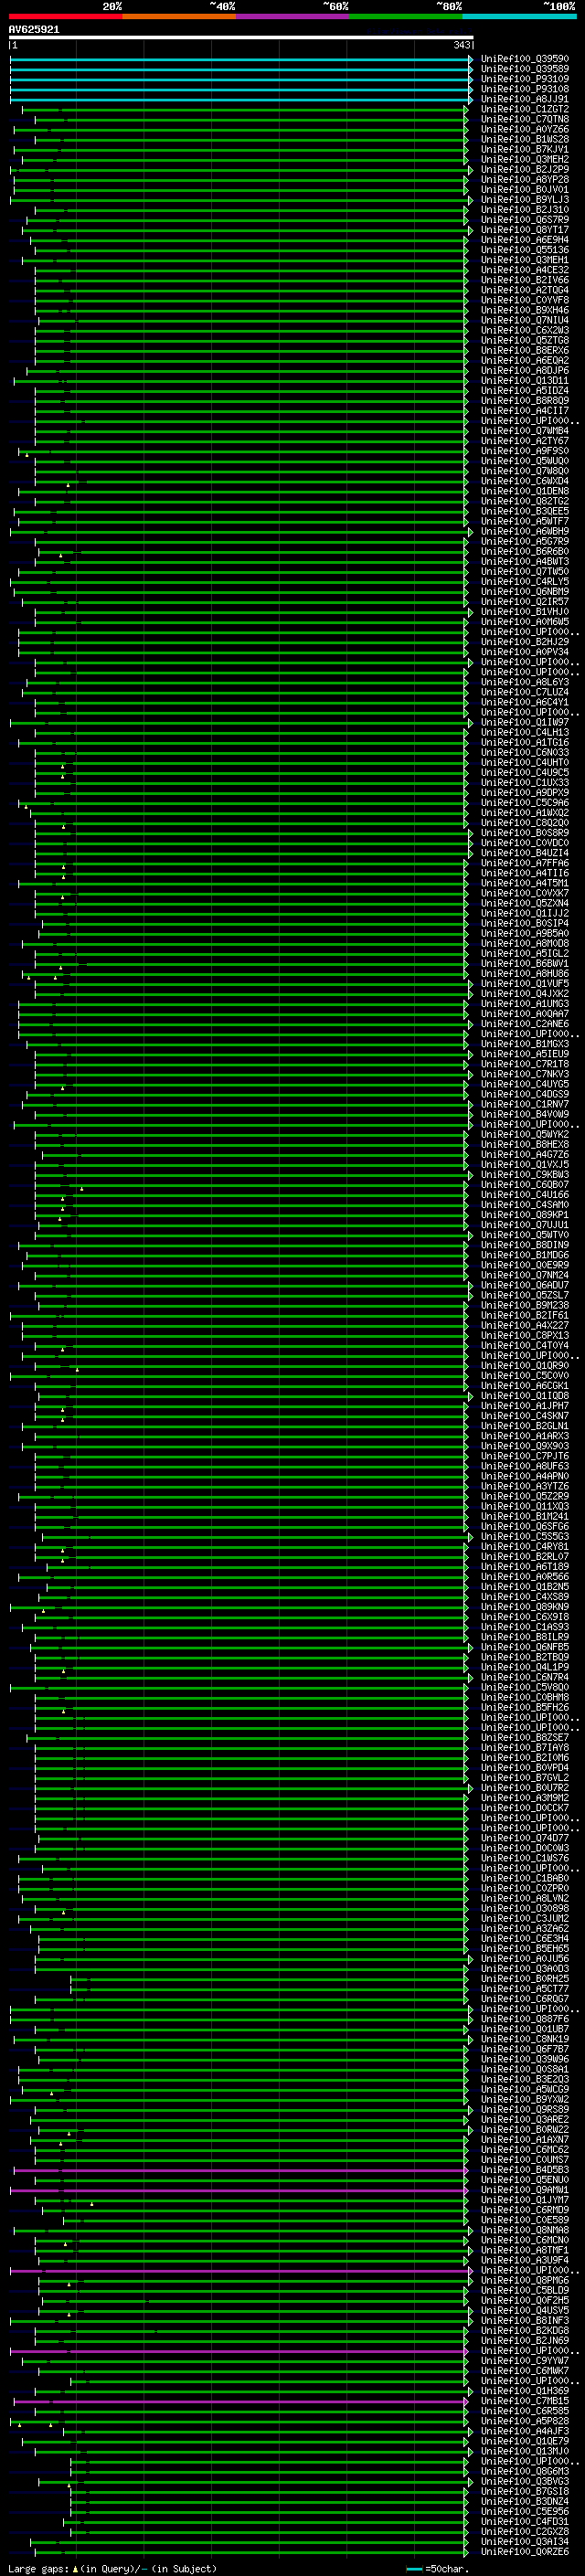Screen dimensions: 585x2576
Task: Open hit UniRef100_Q8YT17
Action: 525,230
